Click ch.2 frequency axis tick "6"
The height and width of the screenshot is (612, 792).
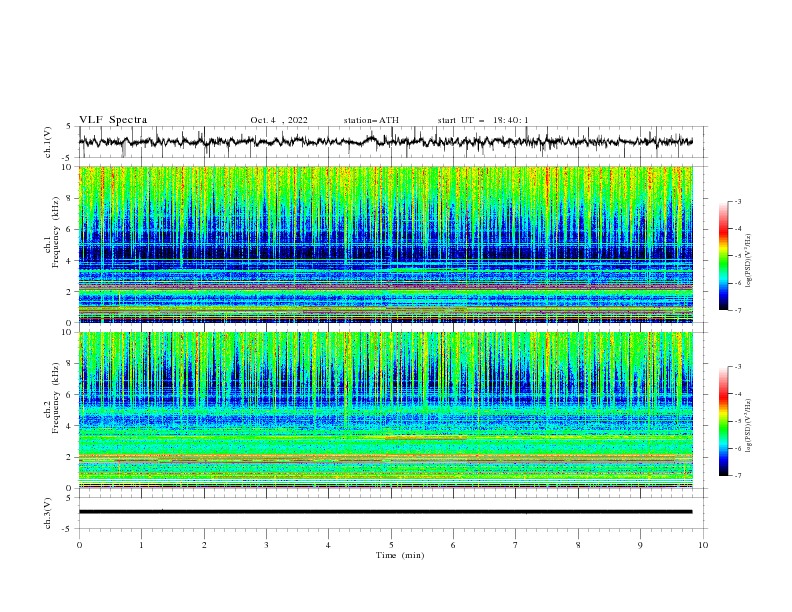pyautogui.click(x=70, y=395)
